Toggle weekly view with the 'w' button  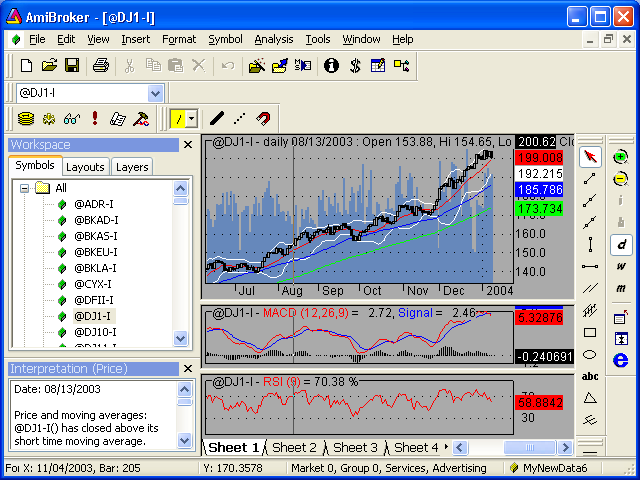pos(621,266)
